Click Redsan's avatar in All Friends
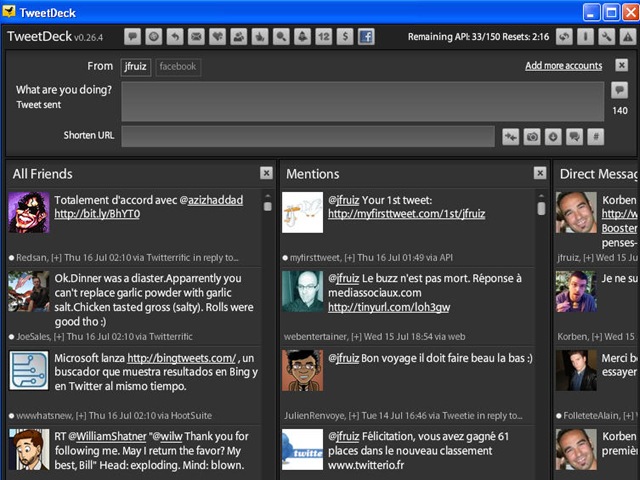This screenshot has width=640, height=480. [29, 213]
